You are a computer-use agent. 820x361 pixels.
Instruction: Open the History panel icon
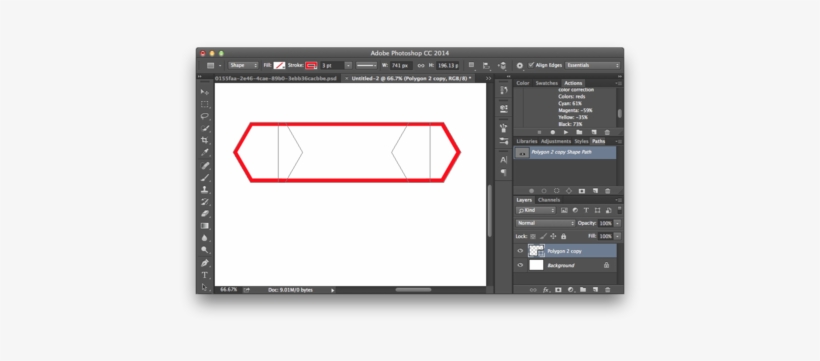(503, 90)
